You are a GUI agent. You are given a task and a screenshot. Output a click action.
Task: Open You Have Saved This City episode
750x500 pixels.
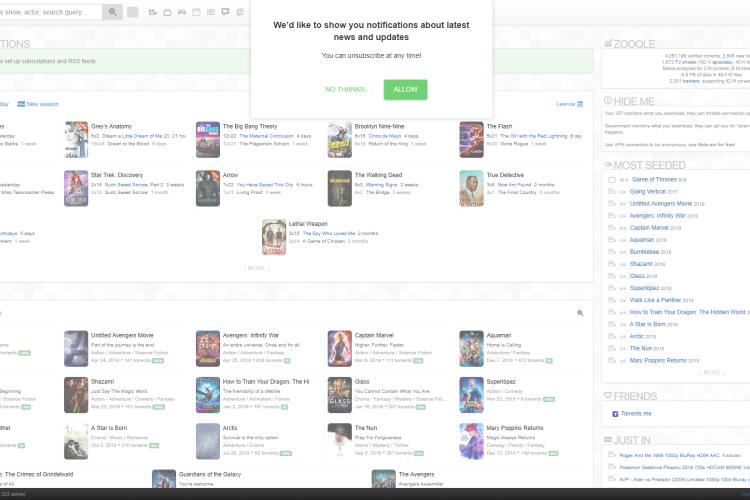click(x=265, y=185)
